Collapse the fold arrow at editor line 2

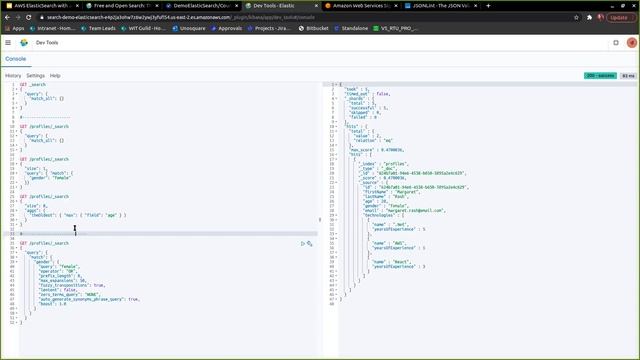[17, 89]
